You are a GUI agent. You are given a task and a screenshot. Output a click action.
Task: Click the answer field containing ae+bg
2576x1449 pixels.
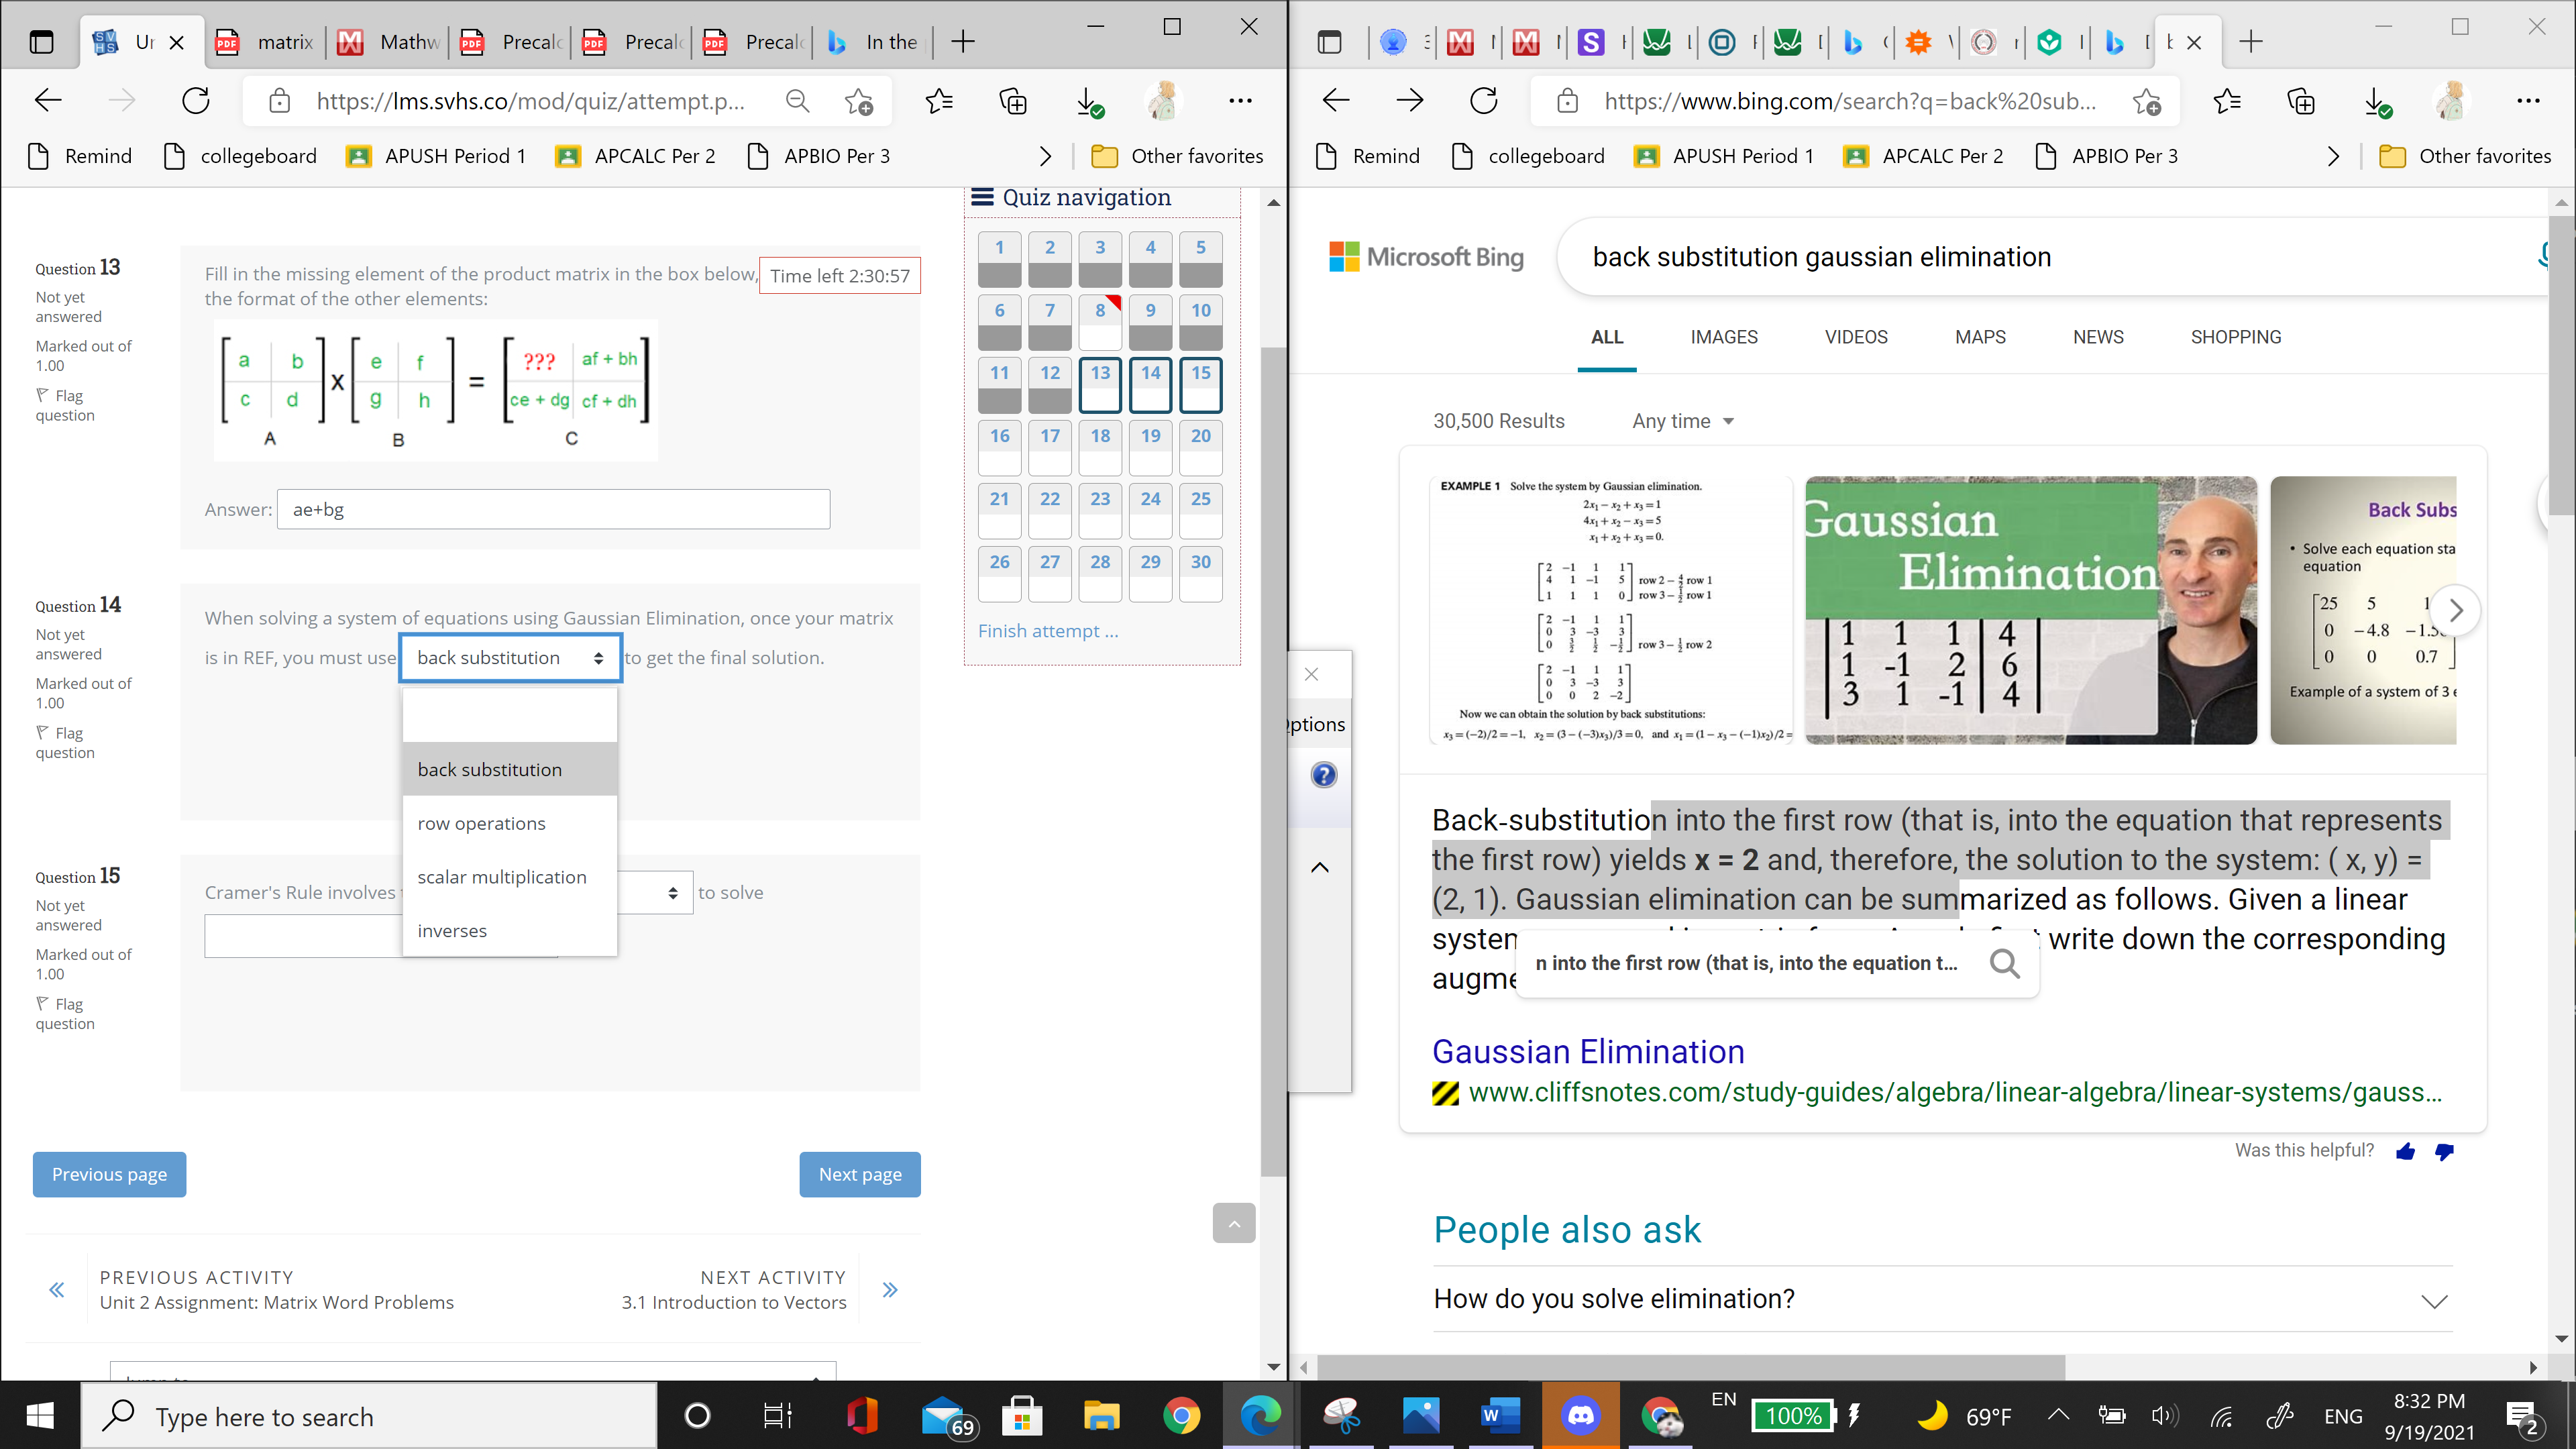click(x=553, y=509)
